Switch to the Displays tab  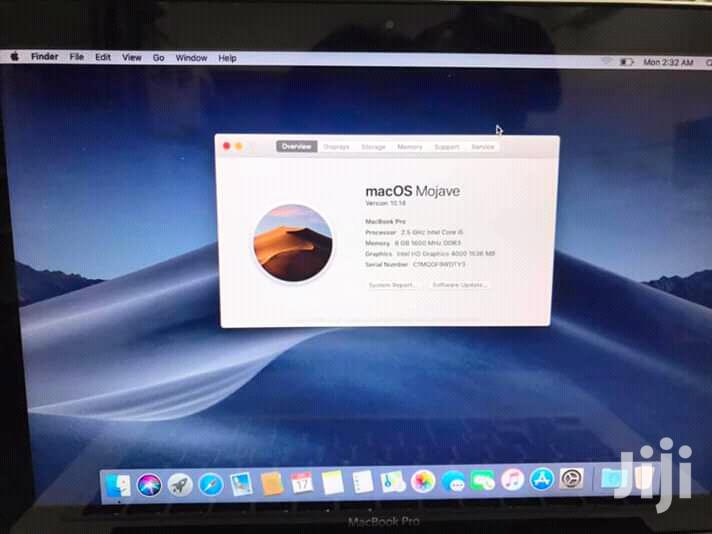pos(336,147)
